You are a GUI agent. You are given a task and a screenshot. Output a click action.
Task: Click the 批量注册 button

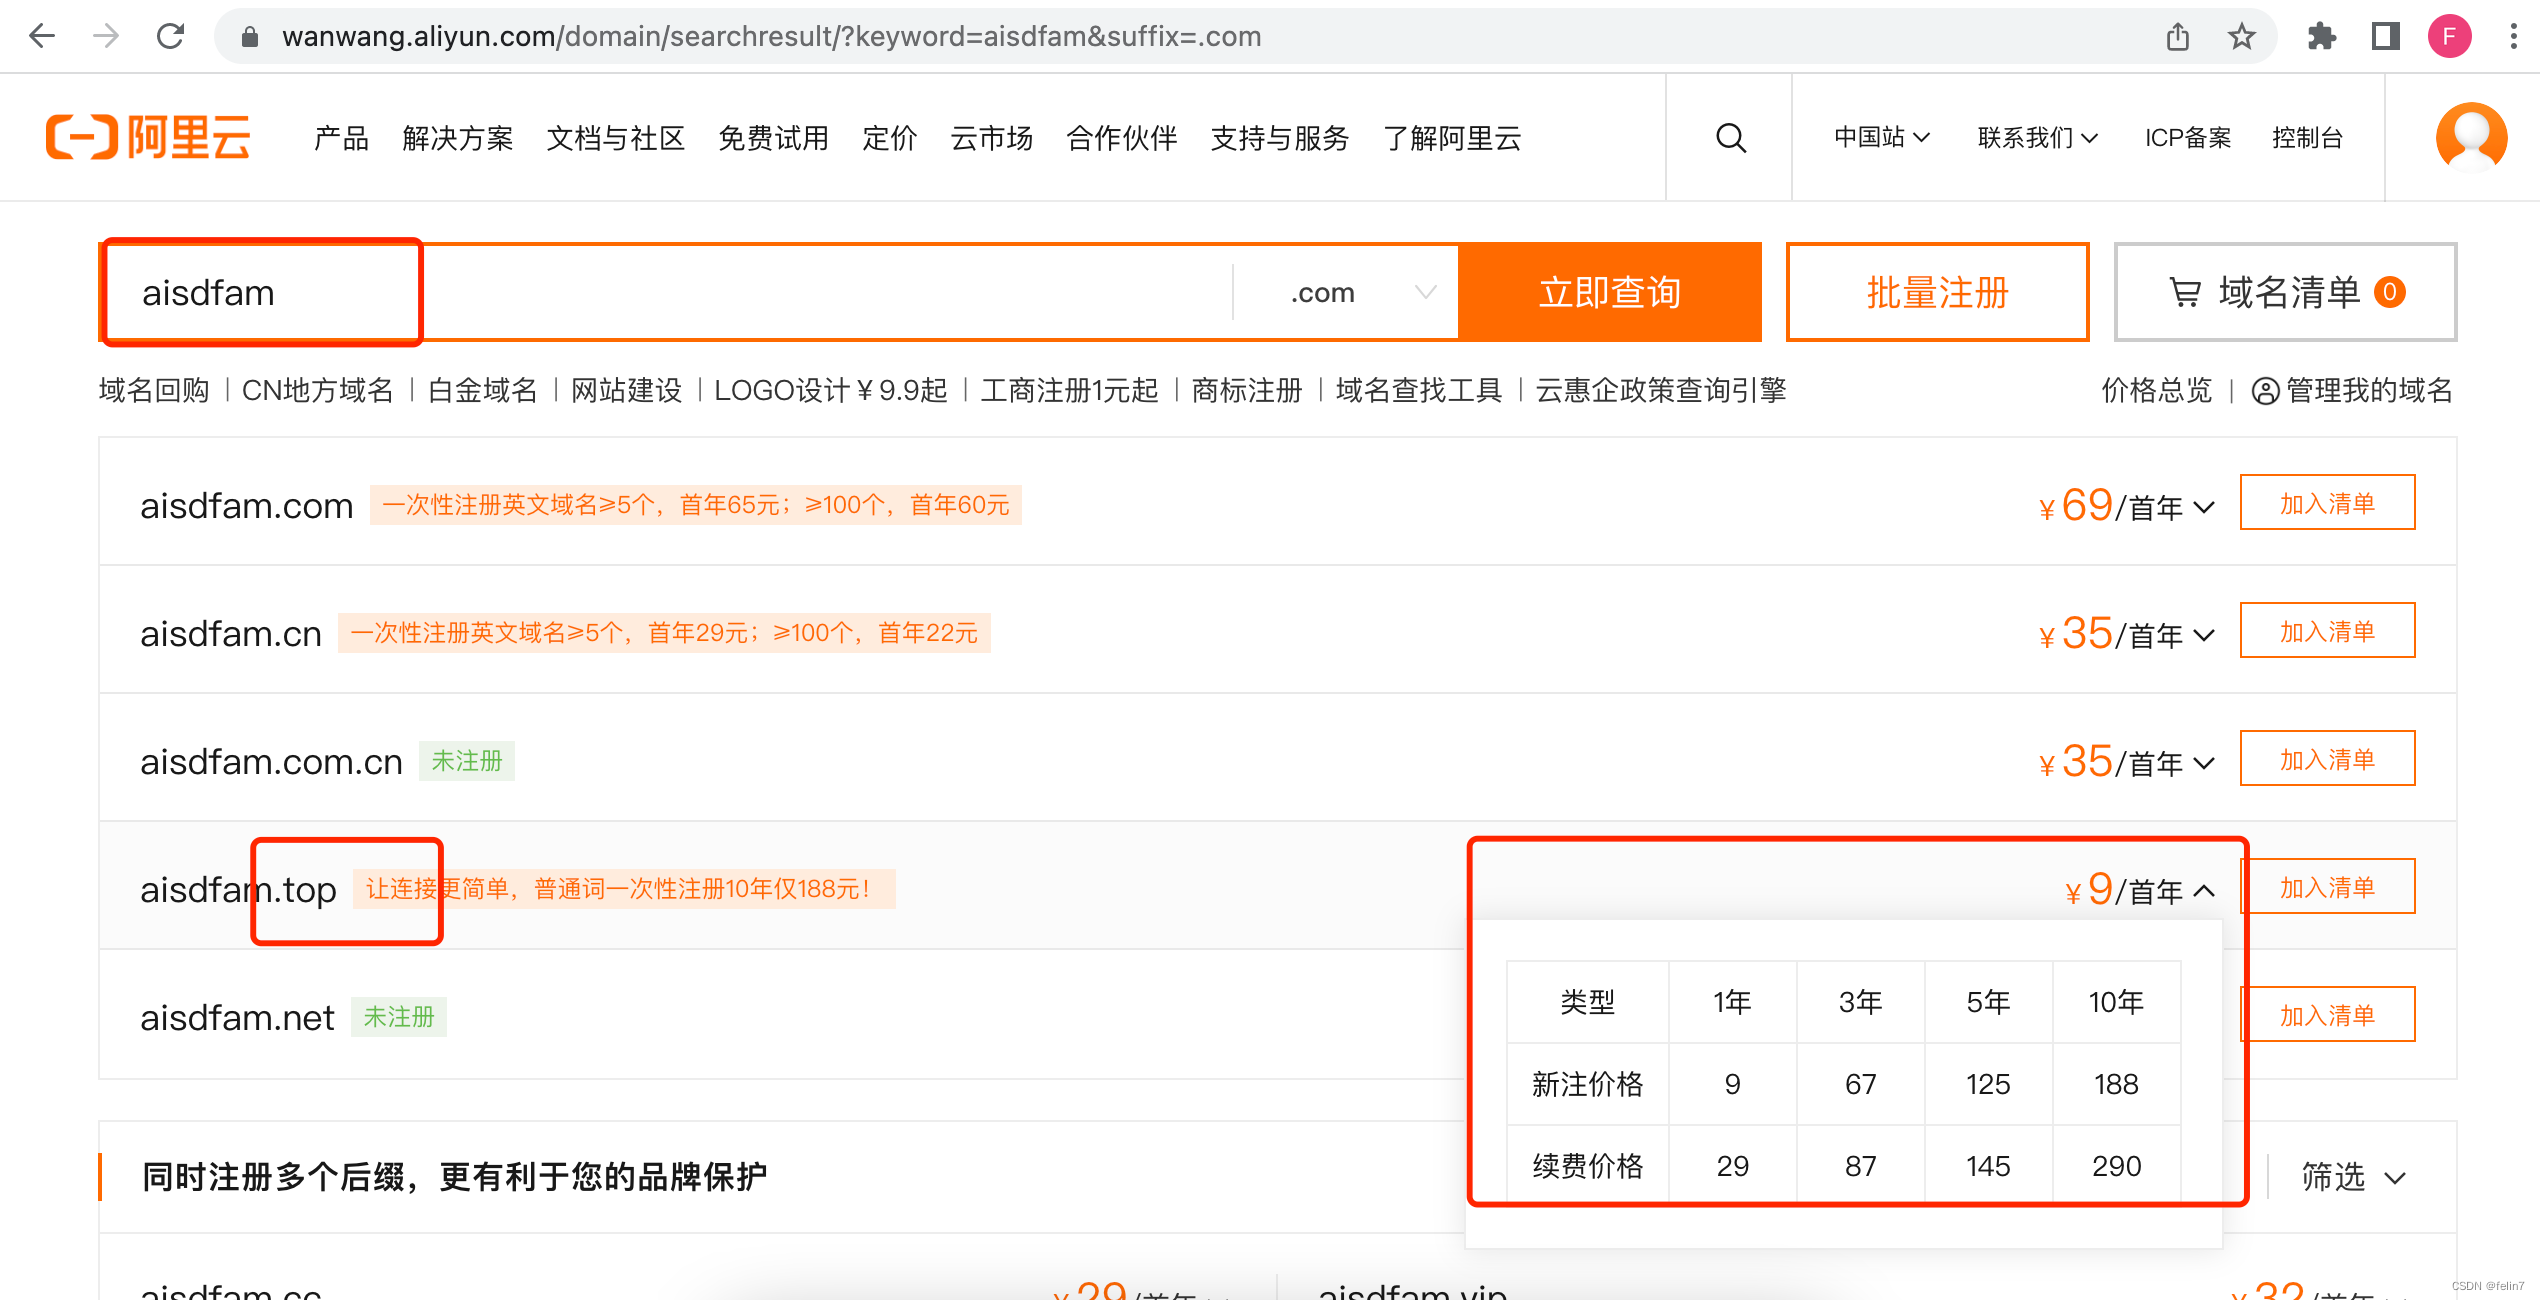click(1937, 293)
